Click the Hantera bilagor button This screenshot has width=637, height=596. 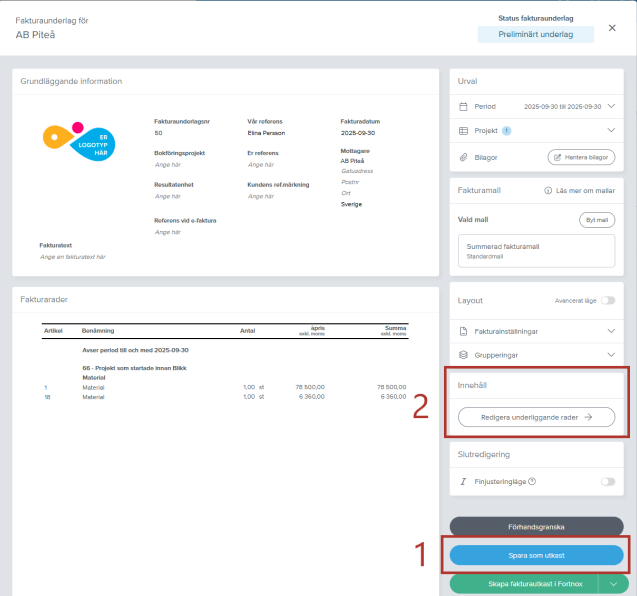tap(581, 157)
